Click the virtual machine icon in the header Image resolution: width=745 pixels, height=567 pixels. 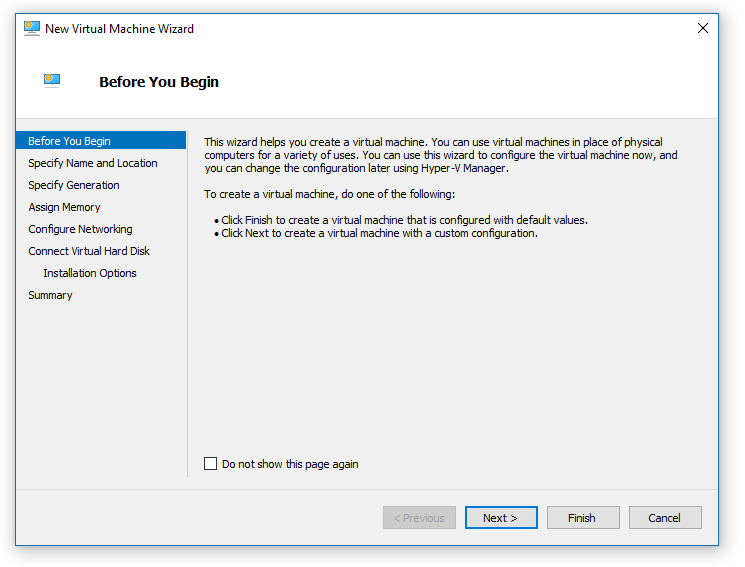[52, 80]
